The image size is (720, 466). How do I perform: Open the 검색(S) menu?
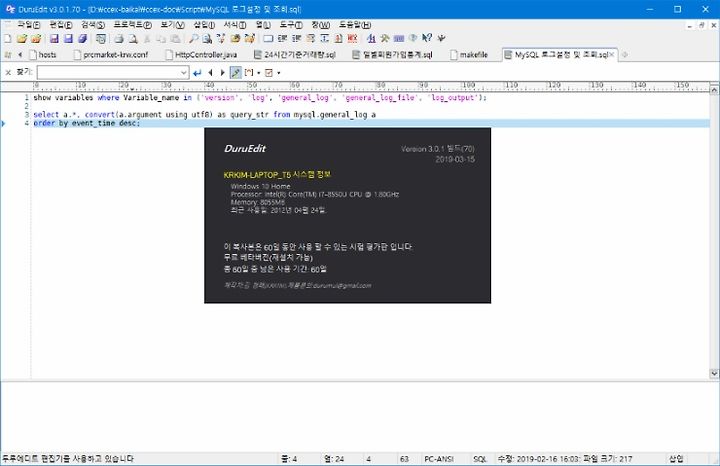tap(93, 25)
